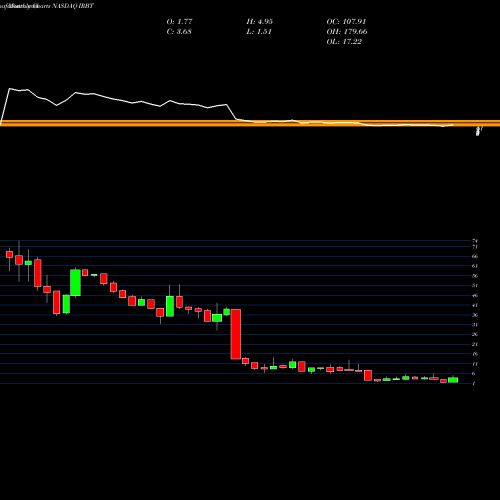Click the OL: 17.22 reading

click(x=344, y=42)
